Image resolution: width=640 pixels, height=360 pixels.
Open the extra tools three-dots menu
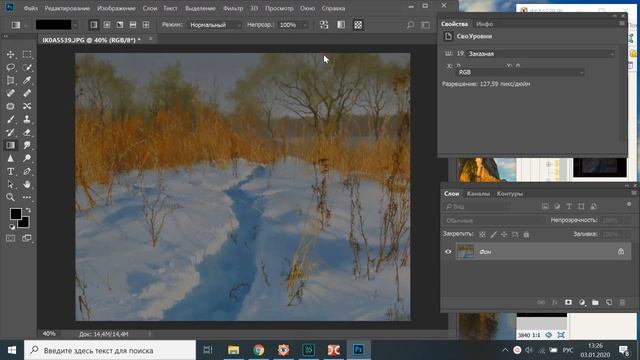coord(27,198)
